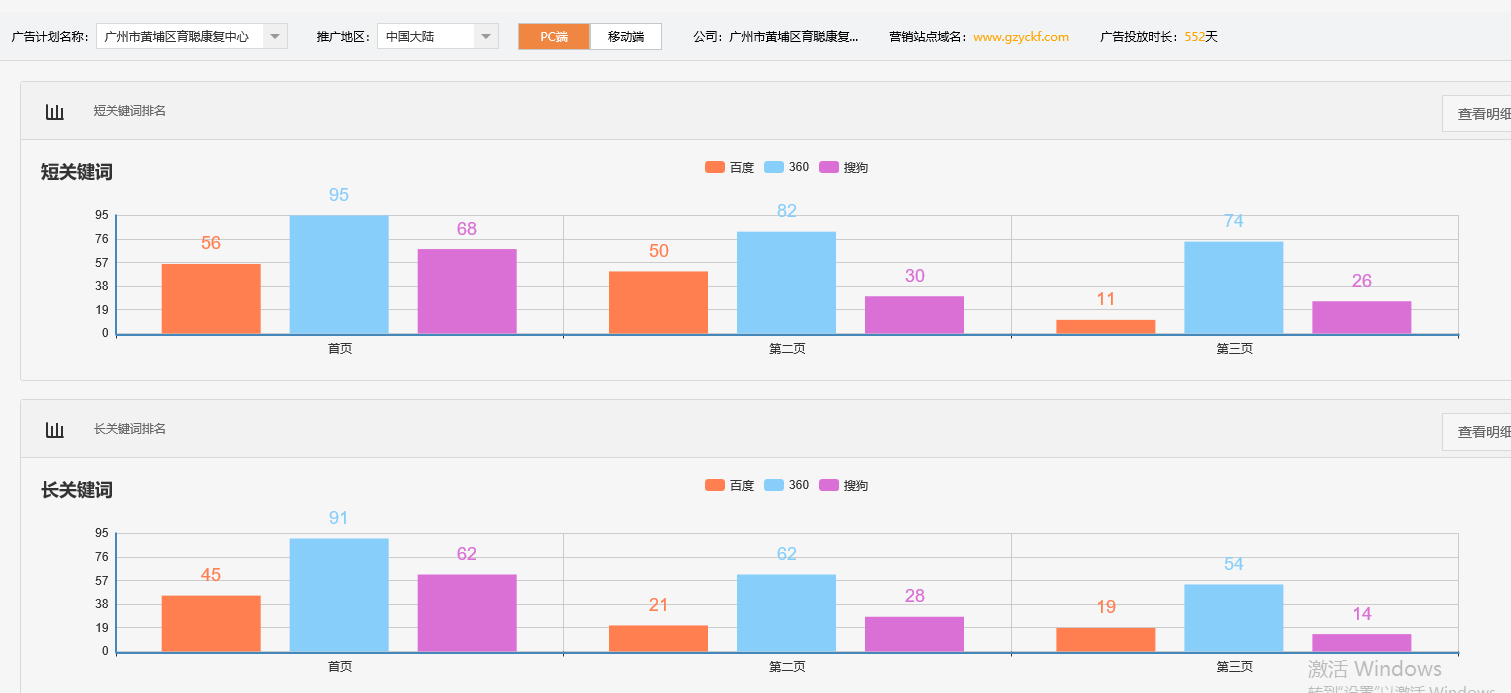Click the 360 第三页 bar valued 54
Screen dimensions: 1511x693
[x=1233, y=618]
